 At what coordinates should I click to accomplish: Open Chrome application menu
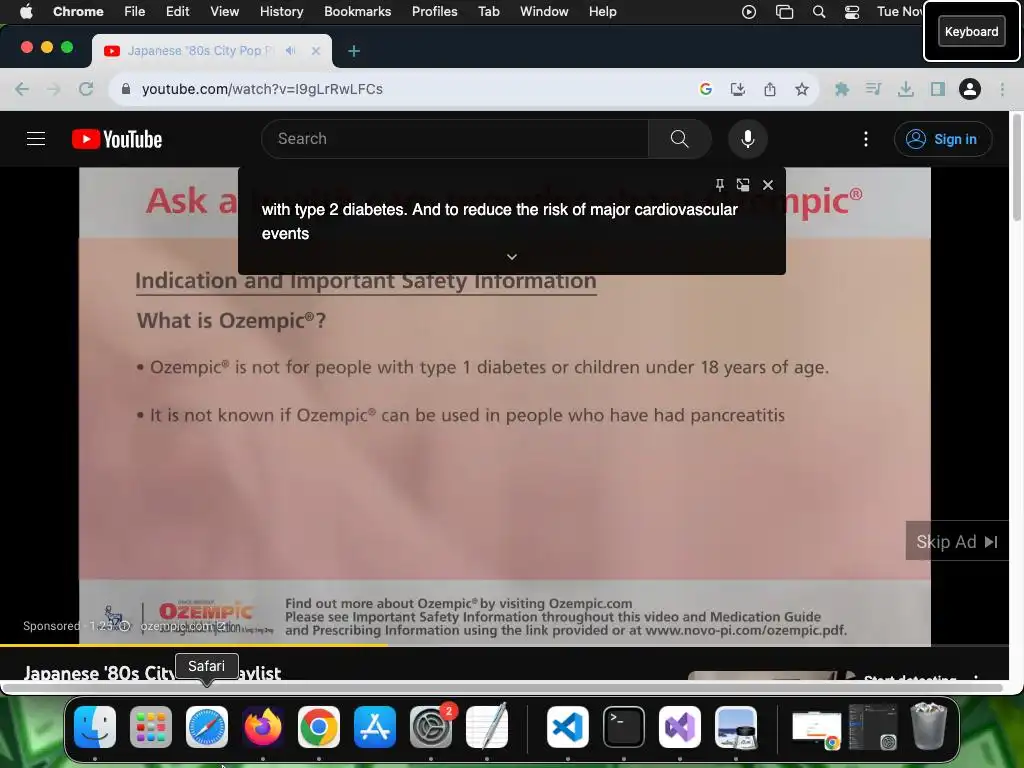[78, 11]
